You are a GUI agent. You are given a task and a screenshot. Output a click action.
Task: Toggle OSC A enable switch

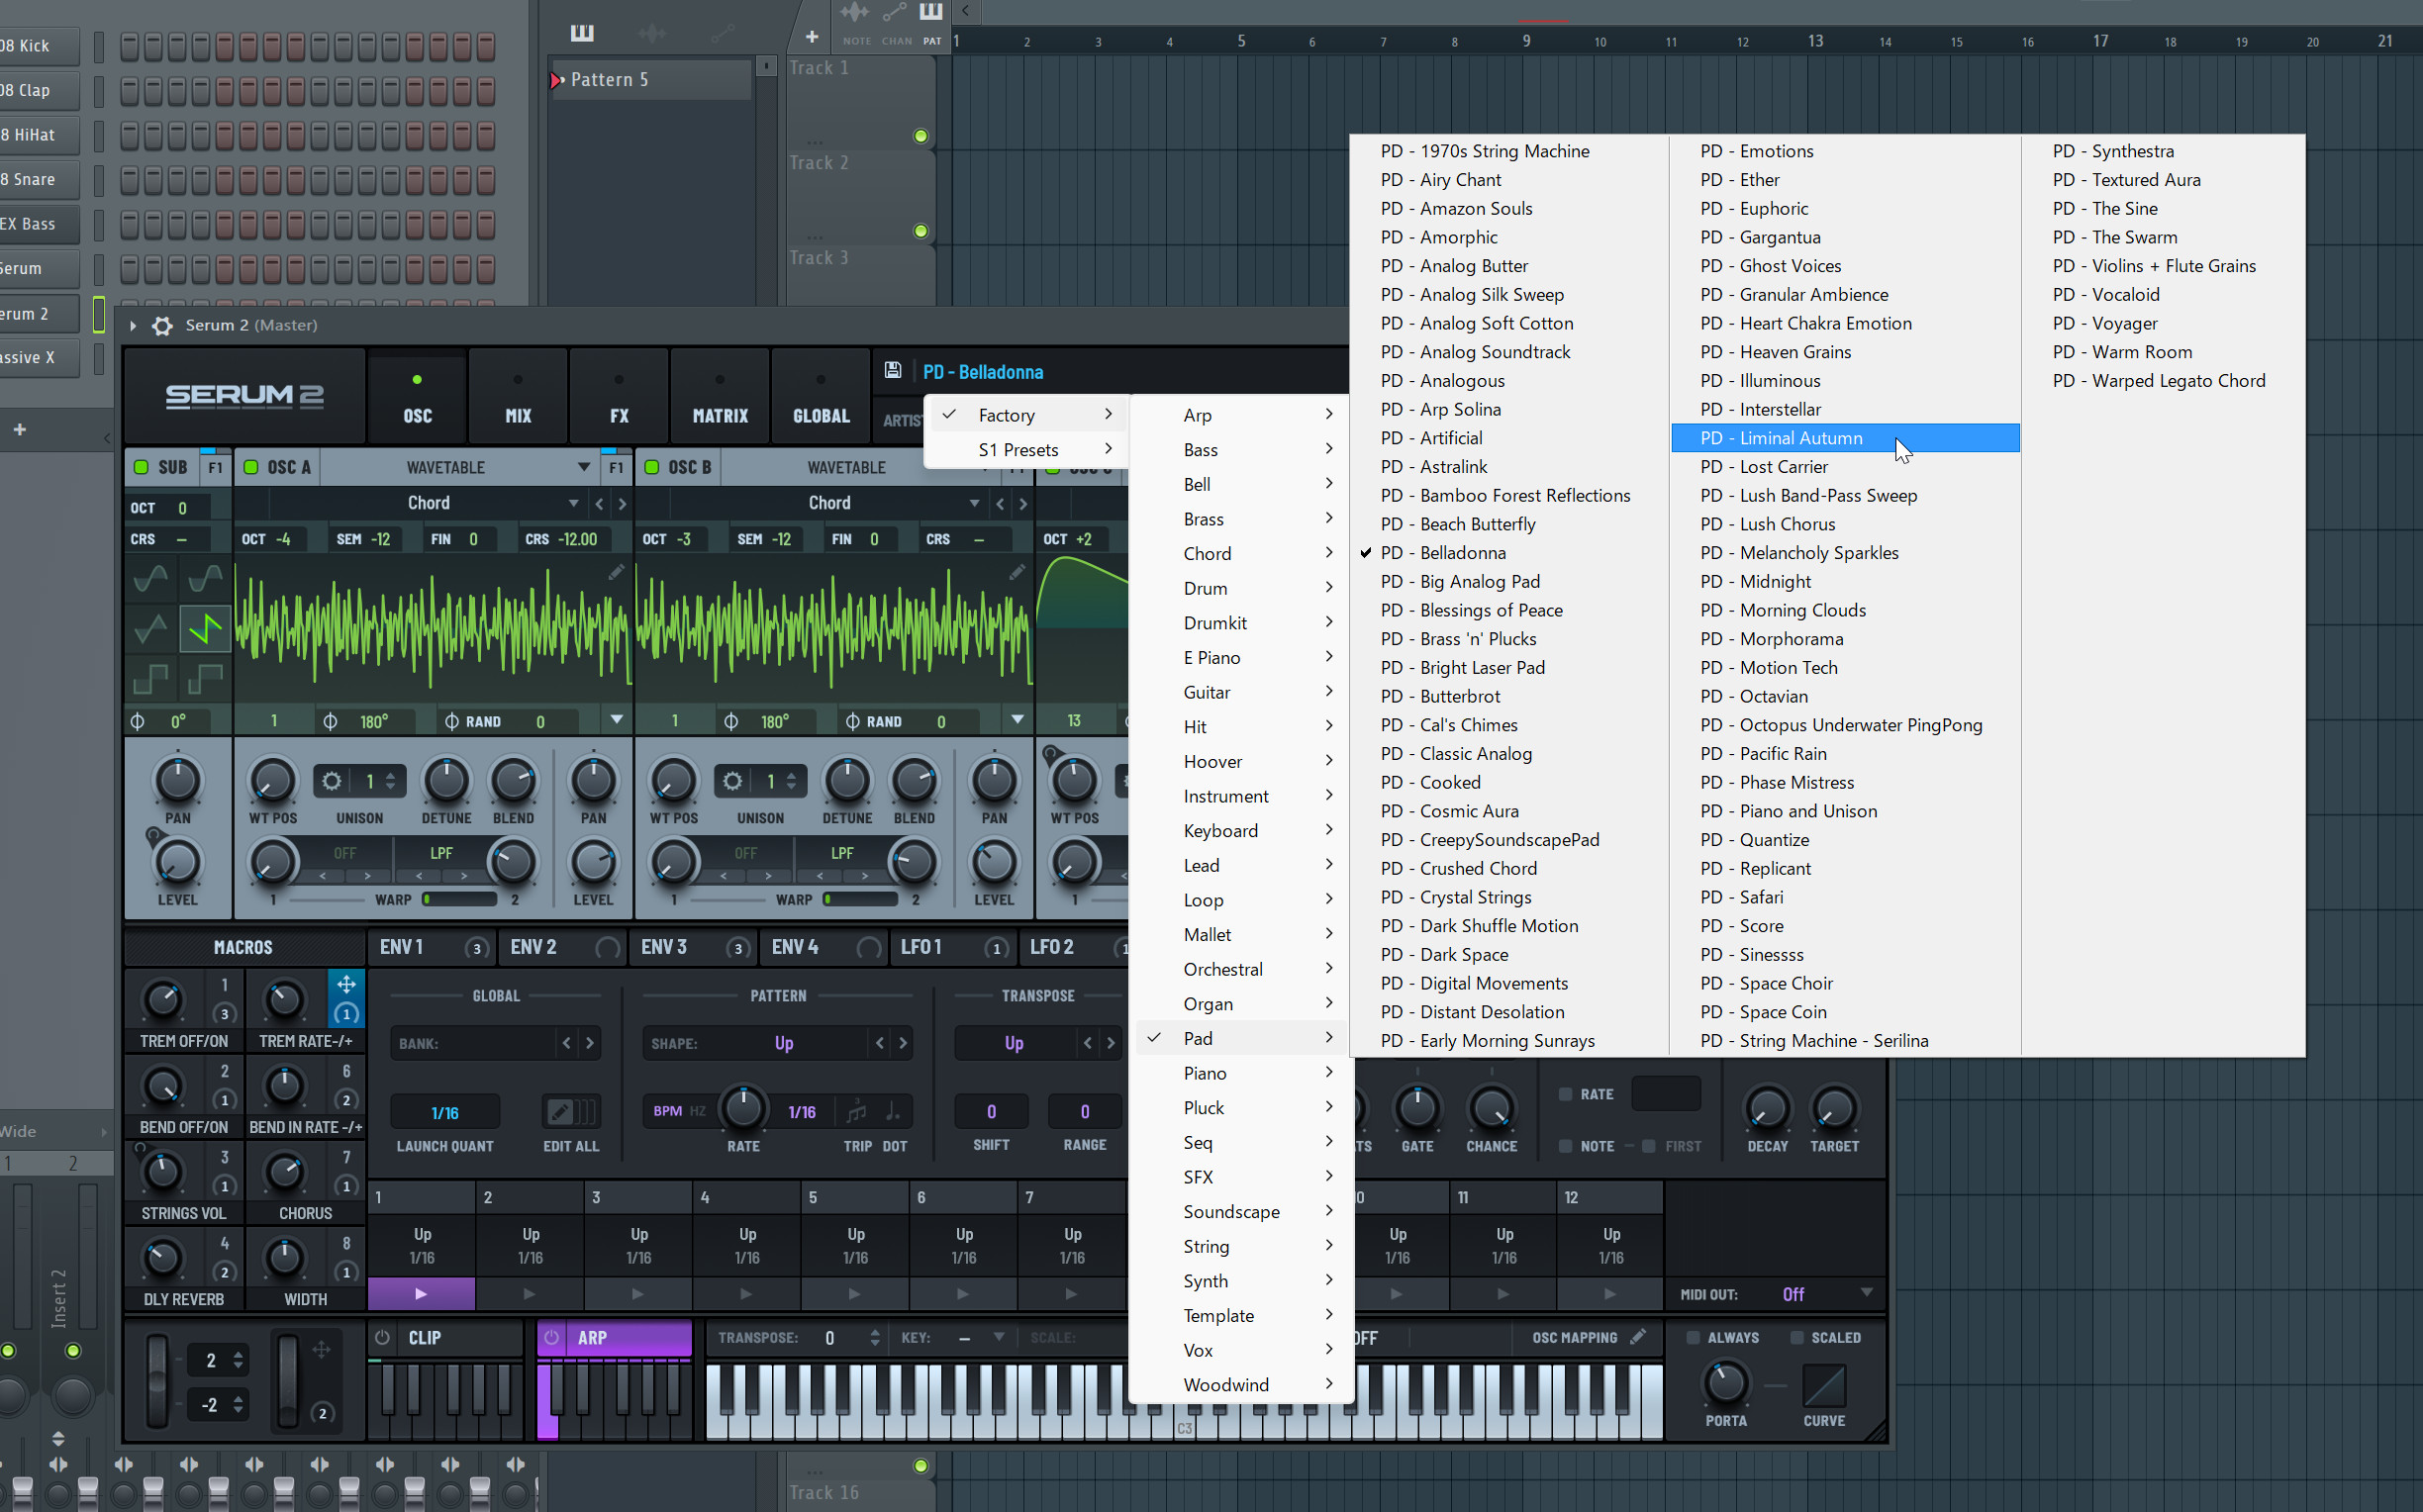251,467
